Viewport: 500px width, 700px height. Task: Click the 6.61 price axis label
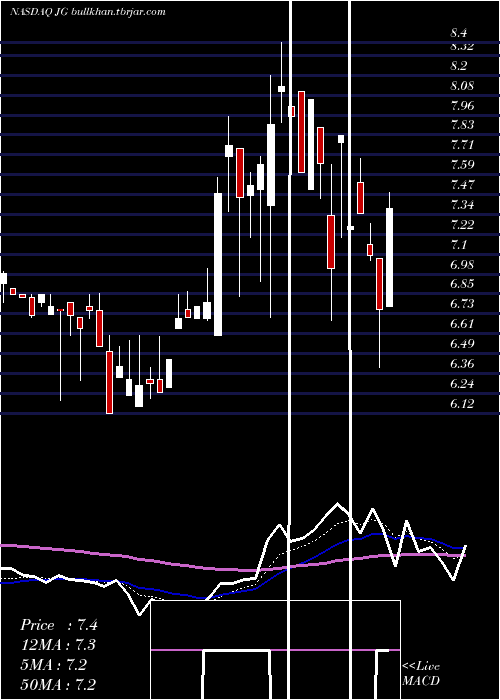[462, 324]
